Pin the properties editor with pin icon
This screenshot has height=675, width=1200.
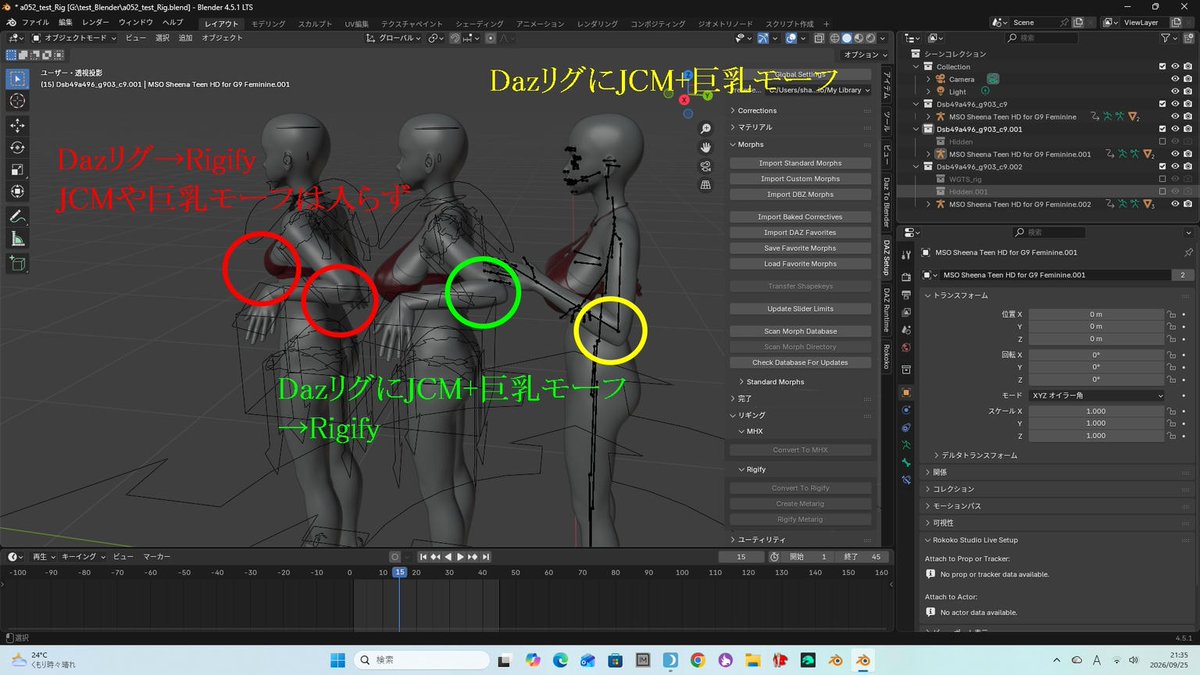tap(1188, 253)
